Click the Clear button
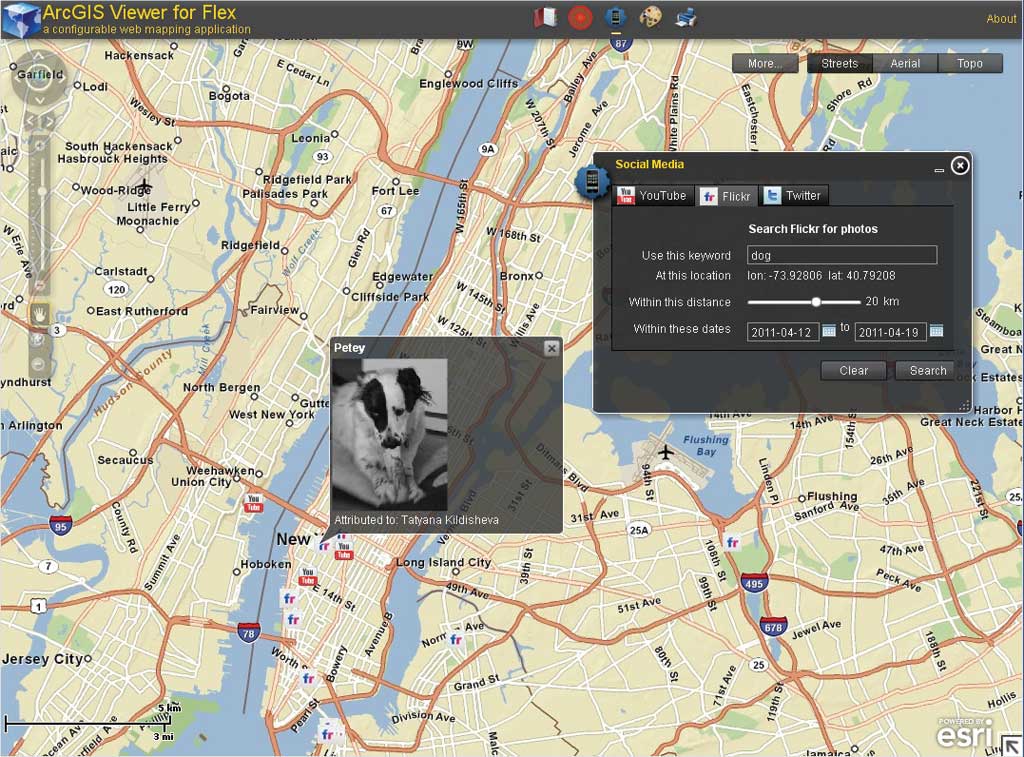 [x=854, y=370]
